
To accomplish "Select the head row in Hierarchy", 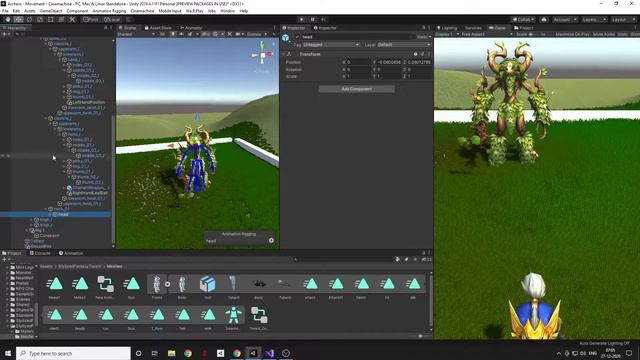I will pos(56,214).
